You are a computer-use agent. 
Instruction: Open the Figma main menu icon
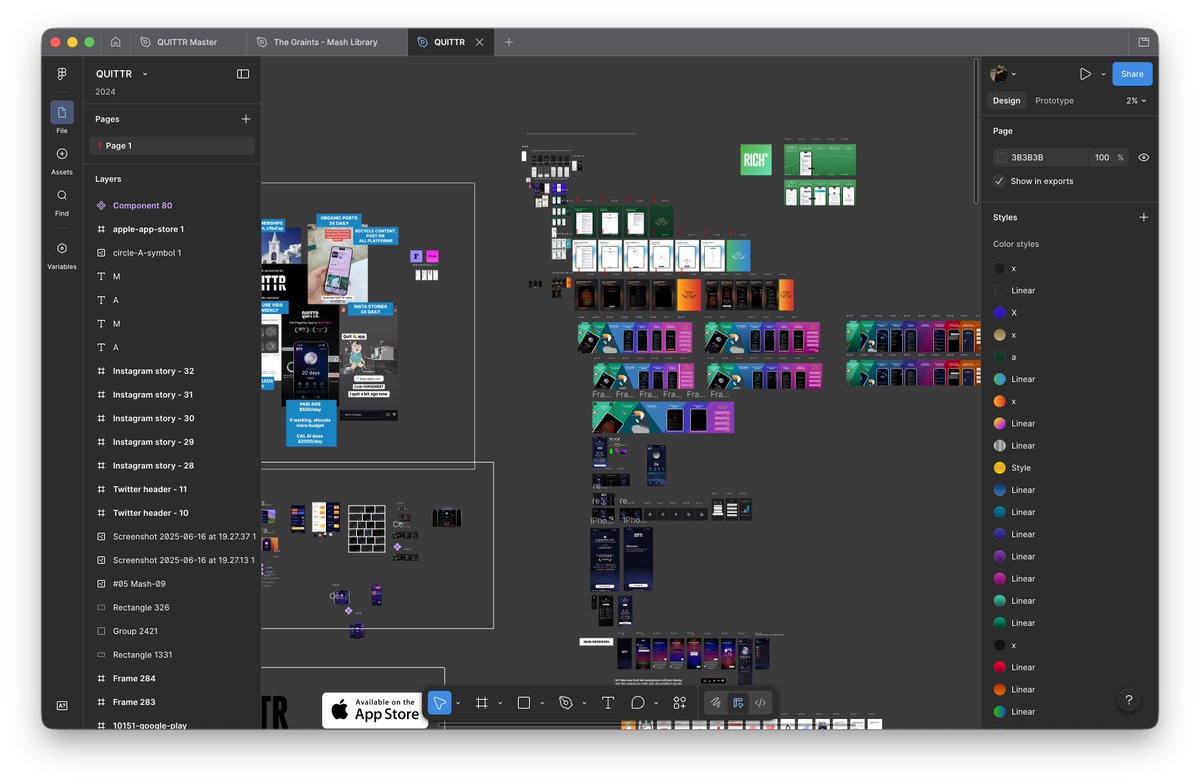(x=62, y=74)
